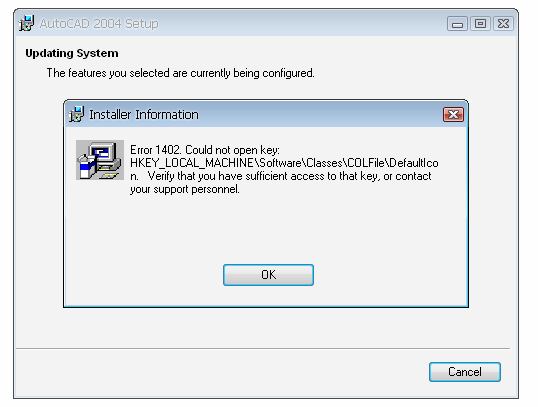
Task: Click the Software\Classes segment of the key path
Action: pyautogui.click(x=300, y=163)
